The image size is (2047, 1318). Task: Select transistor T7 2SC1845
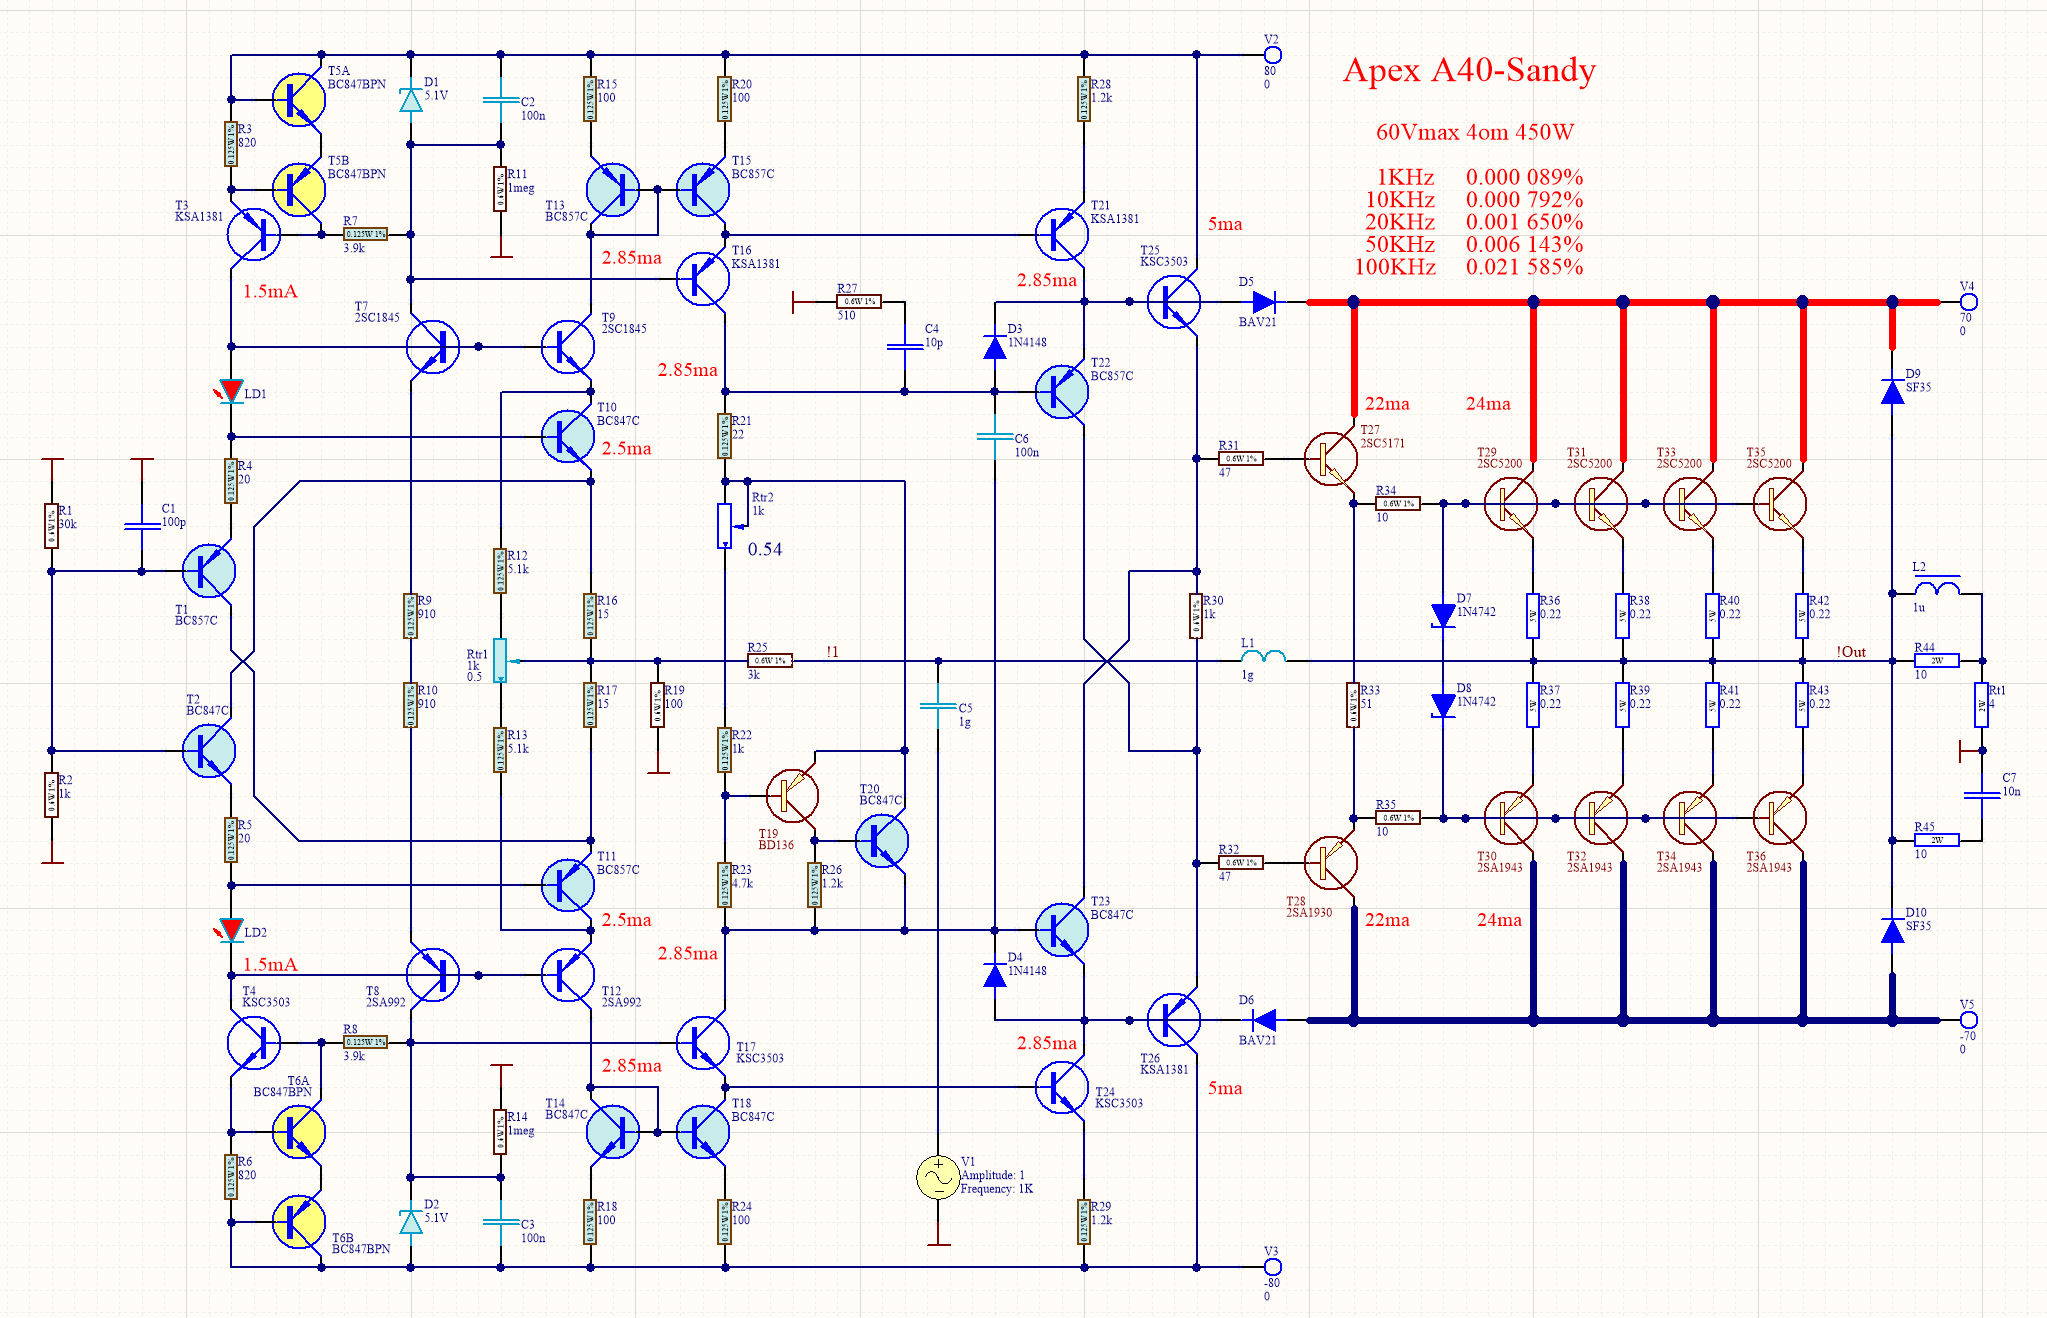pyautogui.click(x=433, y=346)
